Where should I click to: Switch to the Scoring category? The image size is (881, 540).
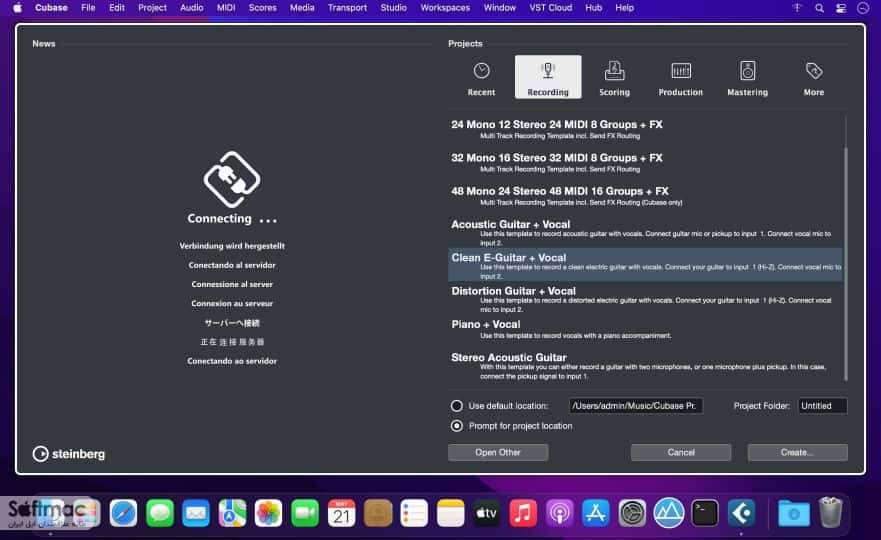(x=614, y=78)
